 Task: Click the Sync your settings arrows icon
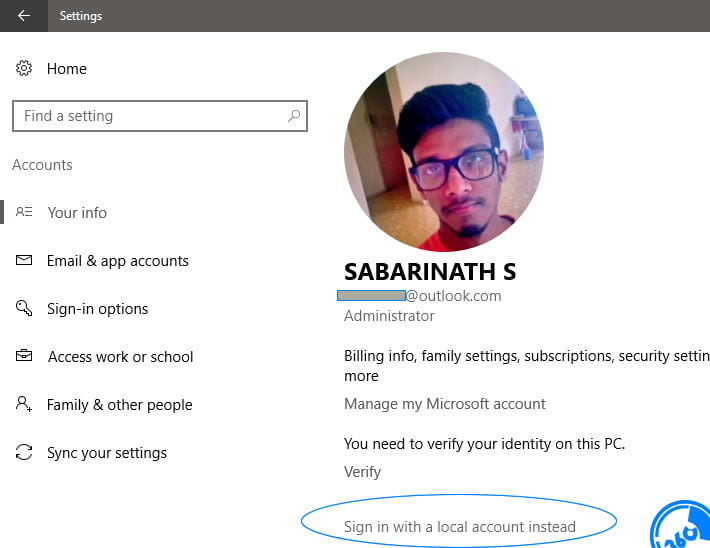tap(24, 453)
